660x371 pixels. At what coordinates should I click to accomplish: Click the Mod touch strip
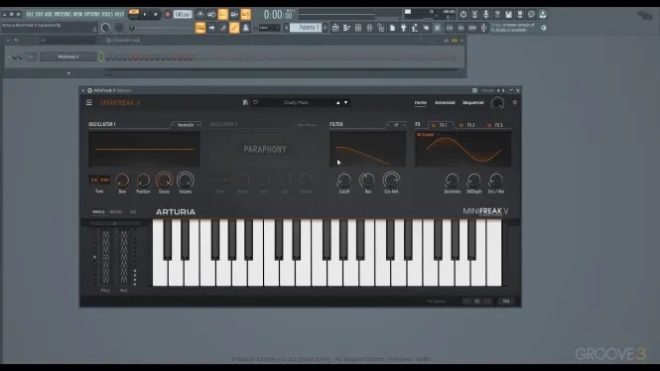point(124,257)
